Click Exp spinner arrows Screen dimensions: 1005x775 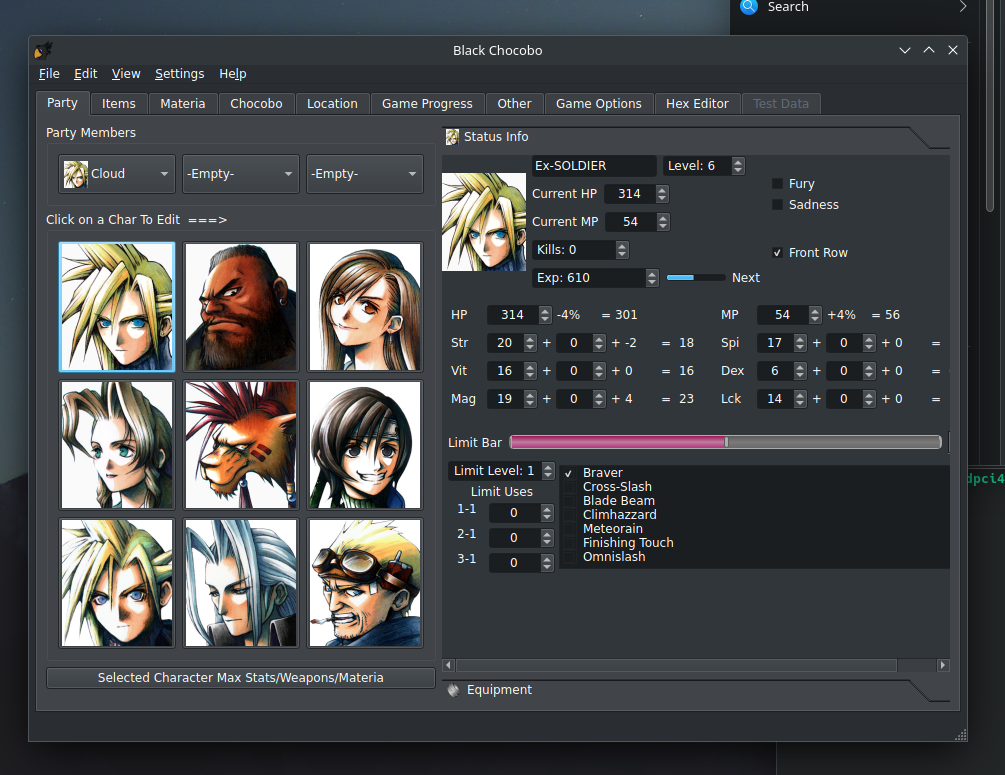pos(652,278)
